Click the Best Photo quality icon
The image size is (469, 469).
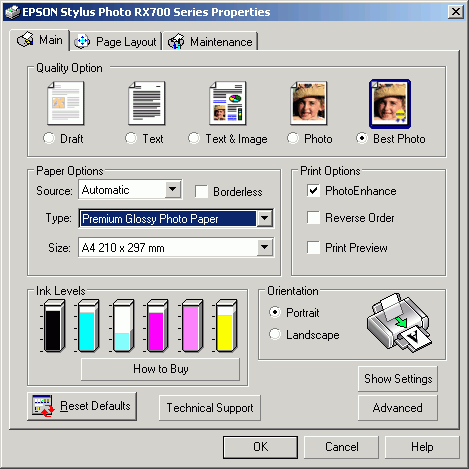(x=390, y=104)
